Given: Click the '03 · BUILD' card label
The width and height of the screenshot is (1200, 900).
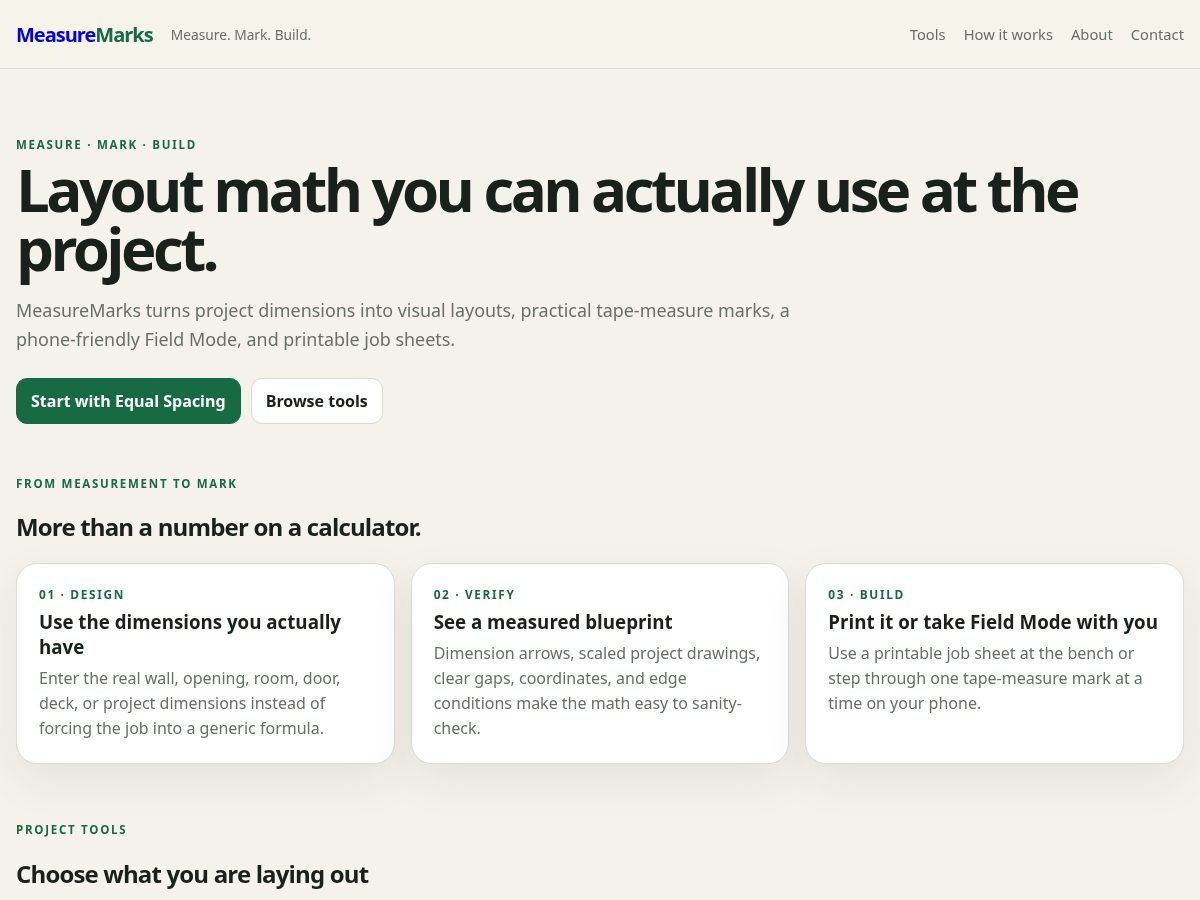Looking at the screenshot, I should click(866, 595).
